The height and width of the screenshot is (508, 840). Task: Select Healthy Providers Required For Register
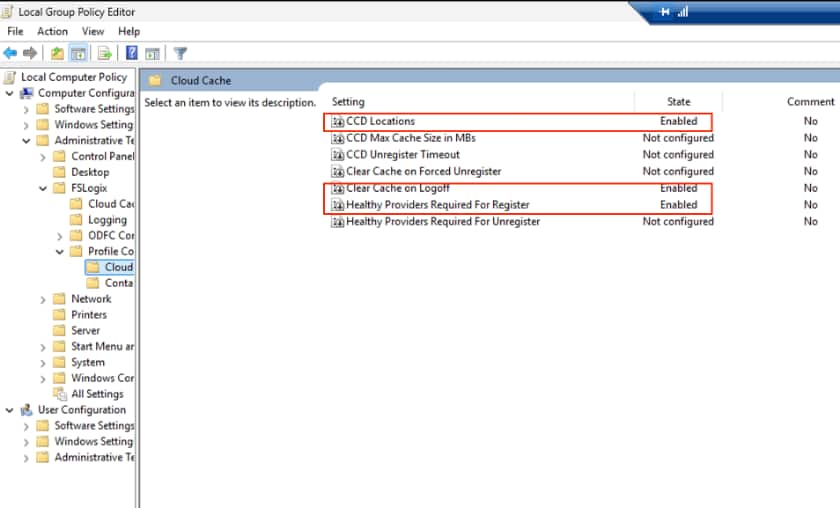tap(438, 205)
